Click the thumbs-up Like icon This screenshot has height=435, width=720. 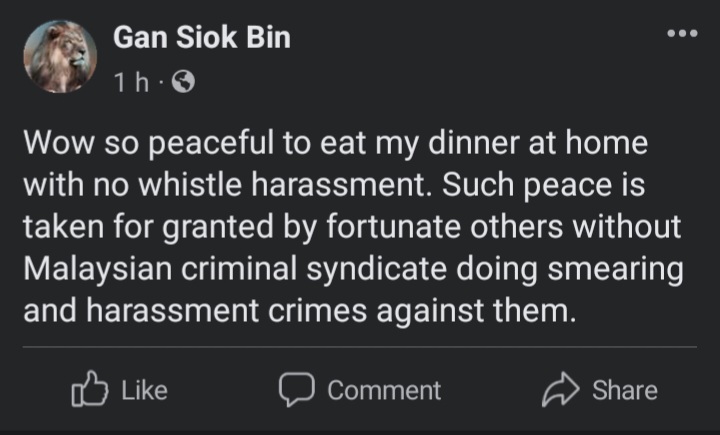pos(90,390)
